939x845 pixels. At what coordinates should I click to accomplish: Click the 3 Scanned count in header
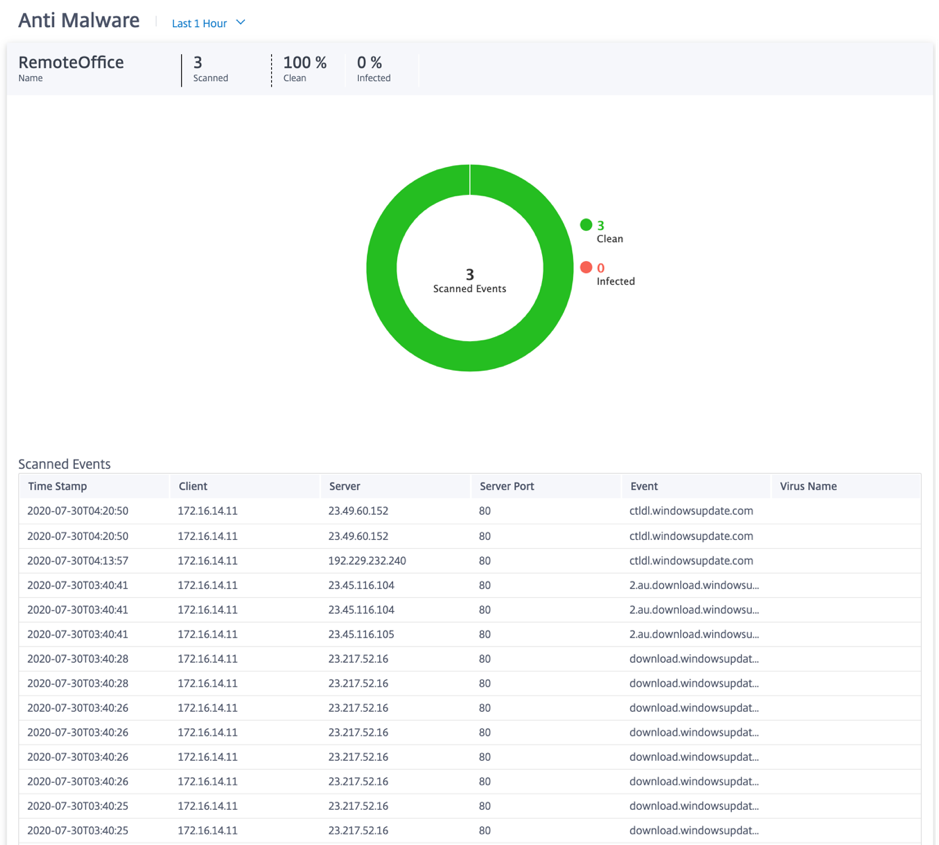[210, 68]
